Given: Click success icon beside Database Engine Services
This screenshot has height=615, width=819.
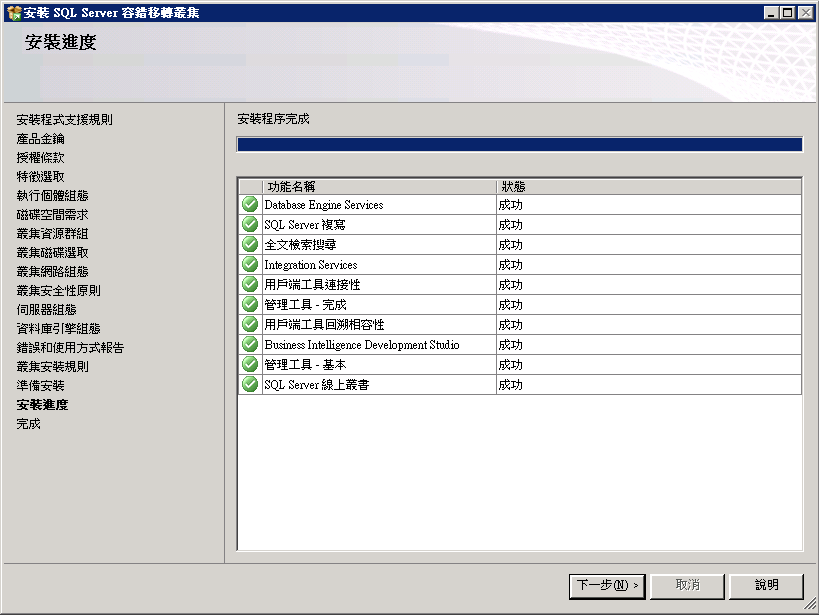Looking at the screenshot, I should point(250,204).
